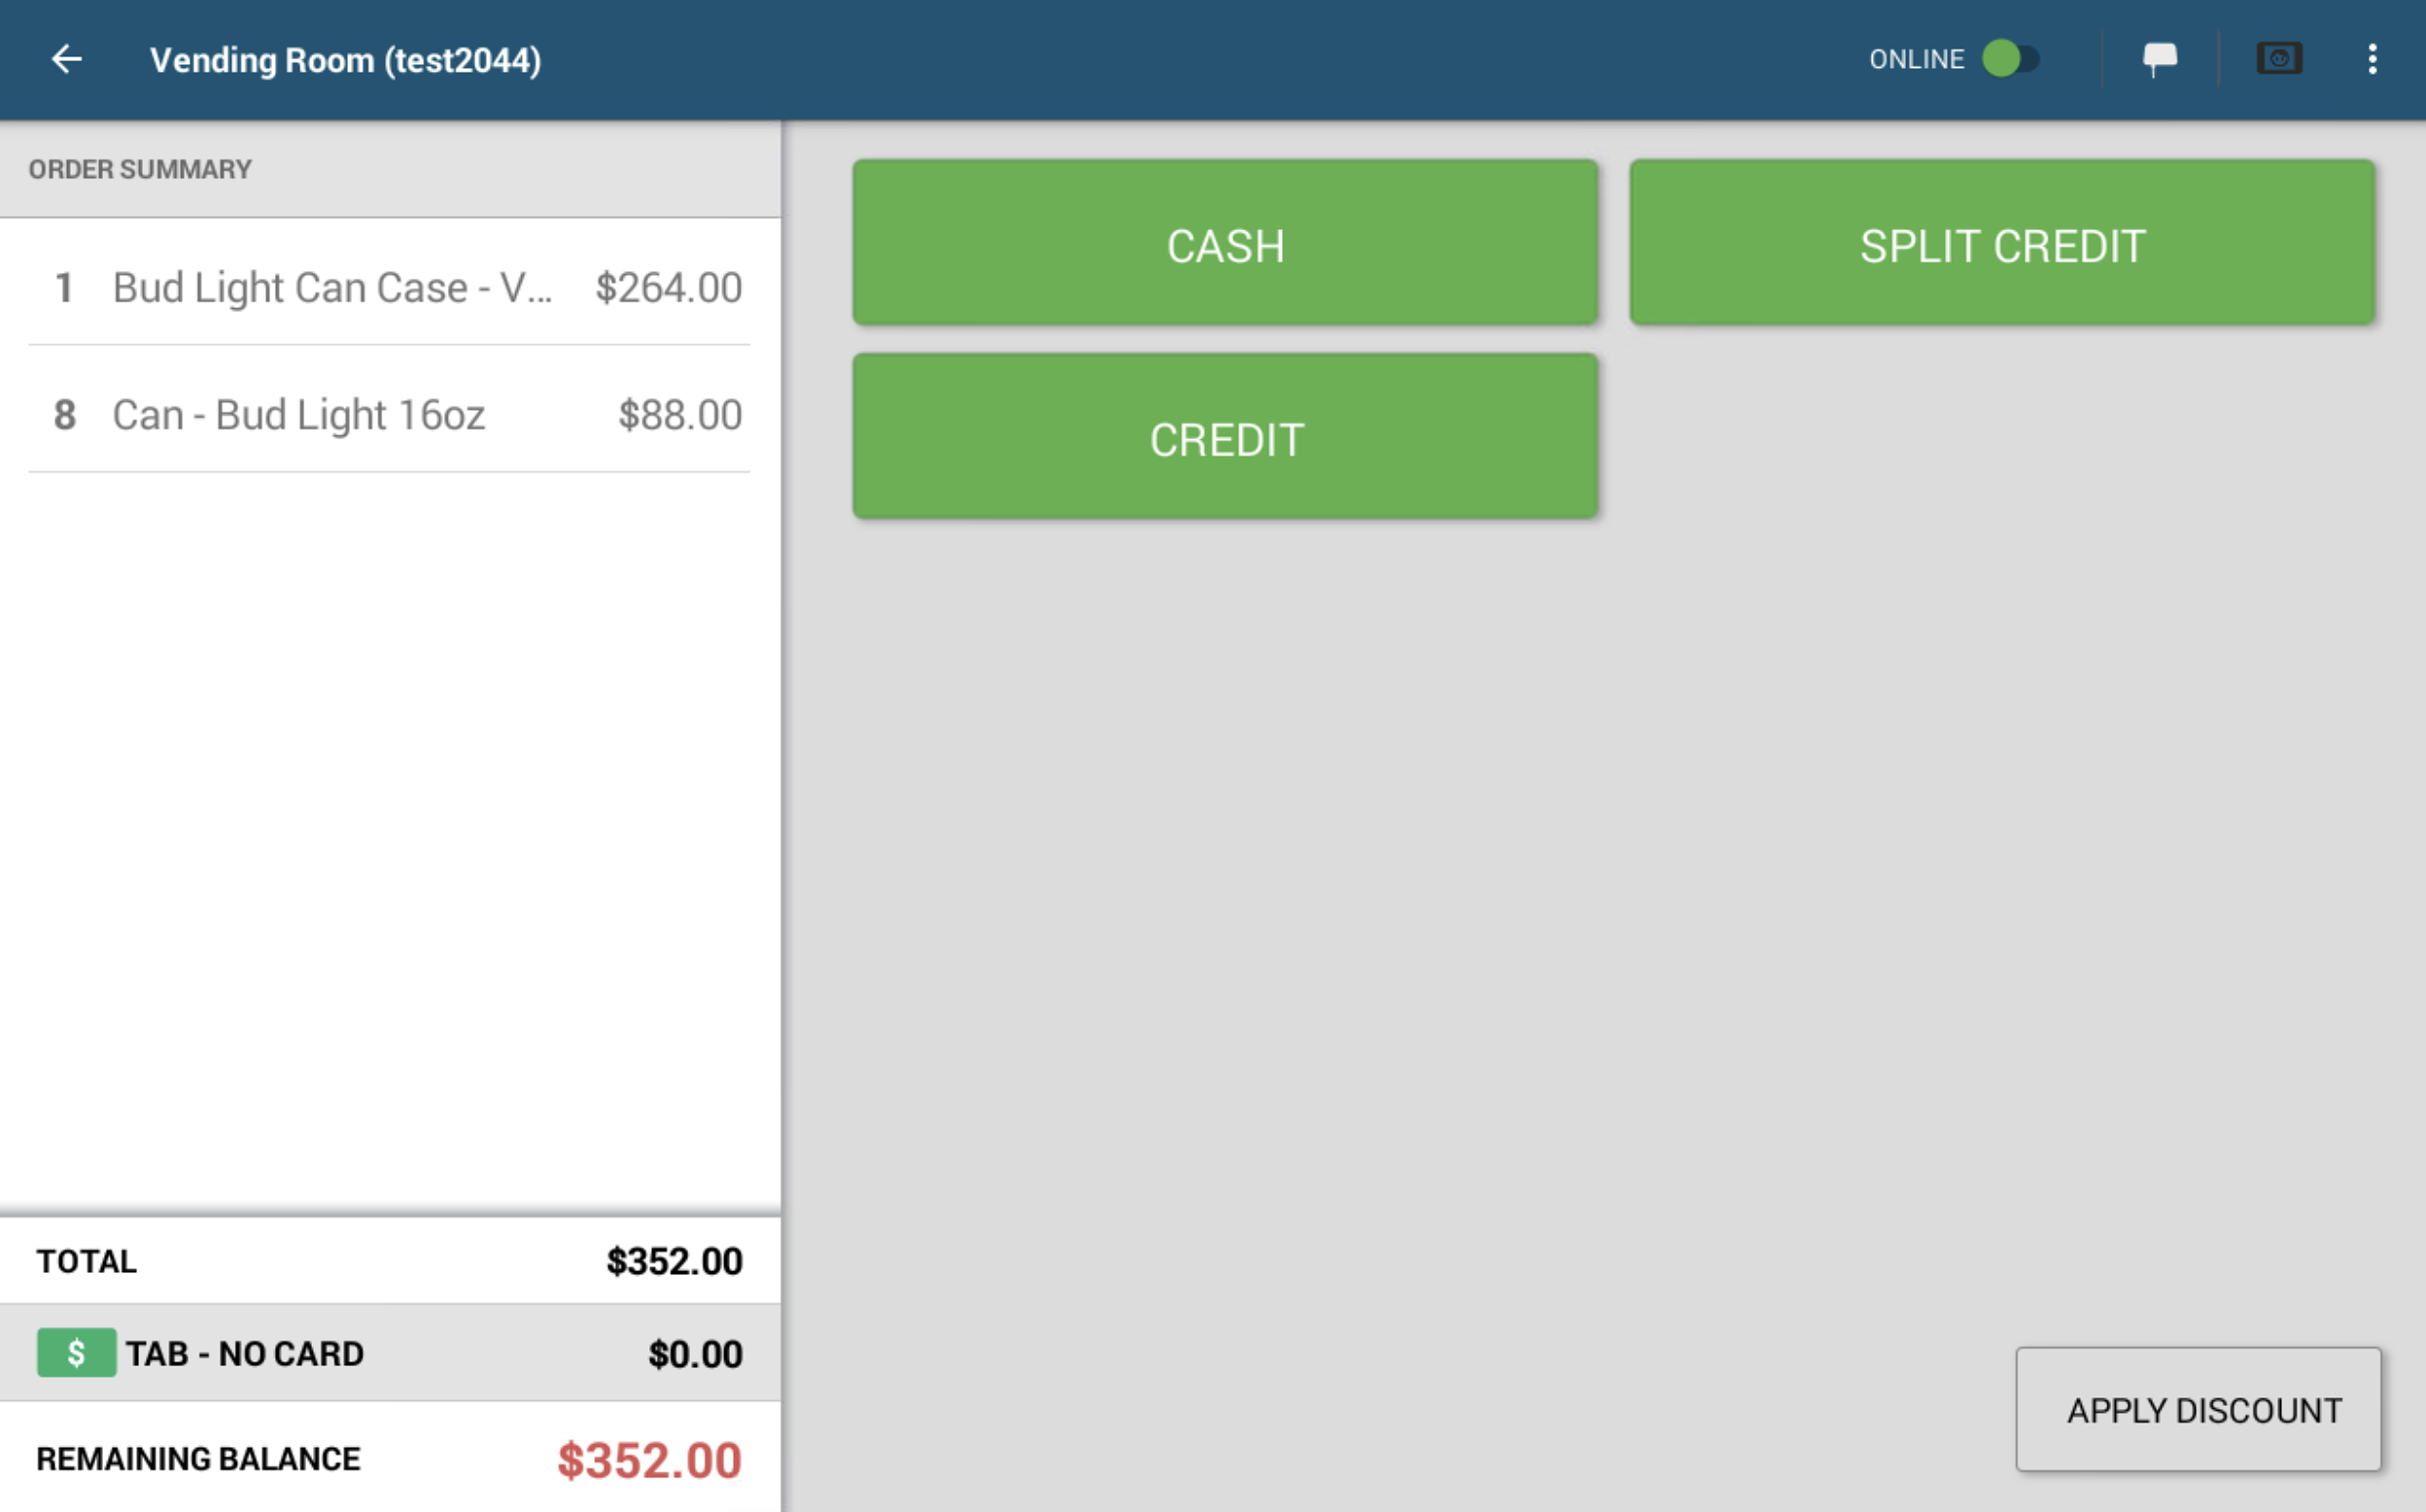
Task: Open the chat message bubble icon
Action: point(2160,59)
